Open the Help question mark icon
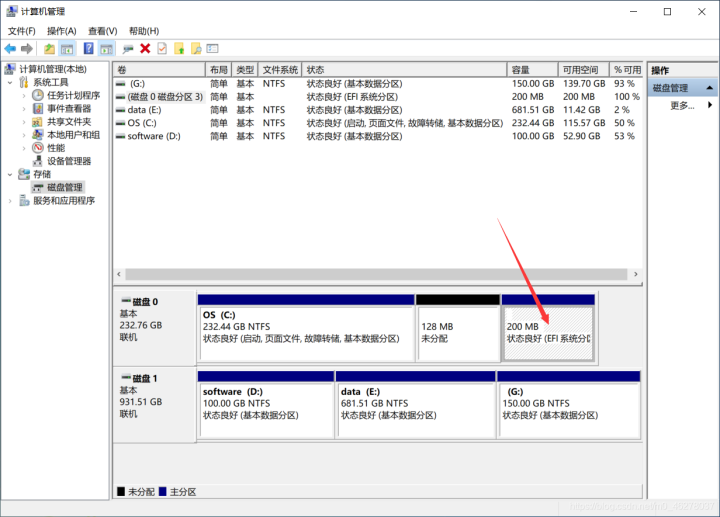720x517 pixels. 89,48
